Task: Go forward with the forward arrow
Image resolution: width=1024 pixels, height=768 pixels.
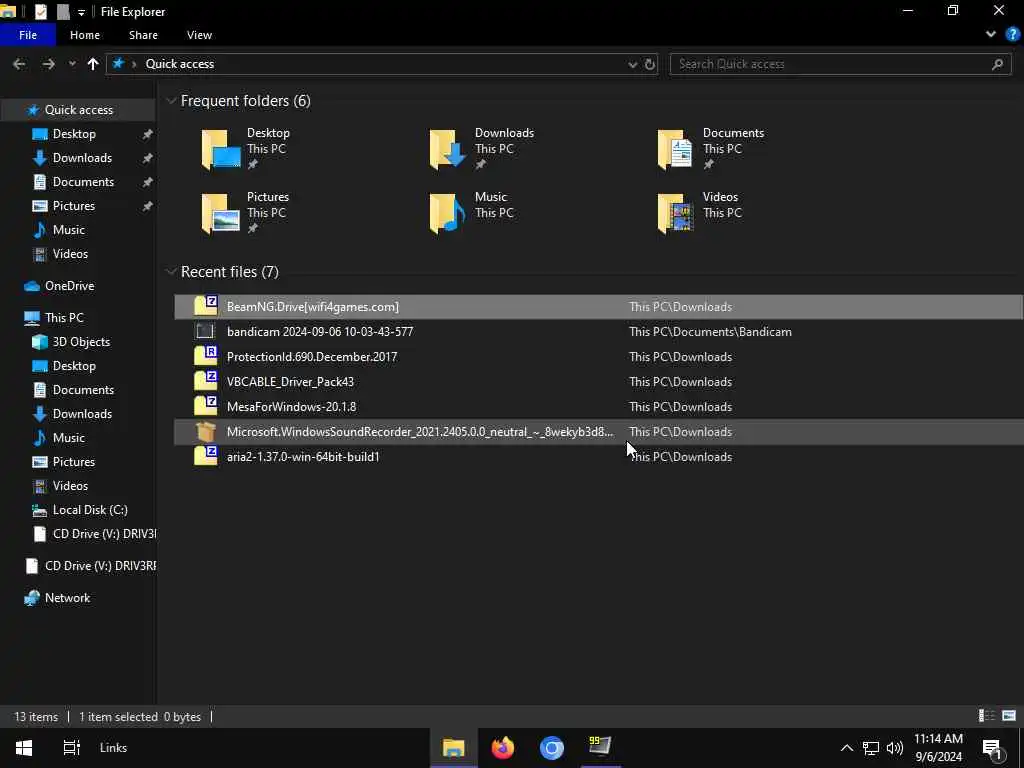Action: pyautogui.click(x=48, y=64)
